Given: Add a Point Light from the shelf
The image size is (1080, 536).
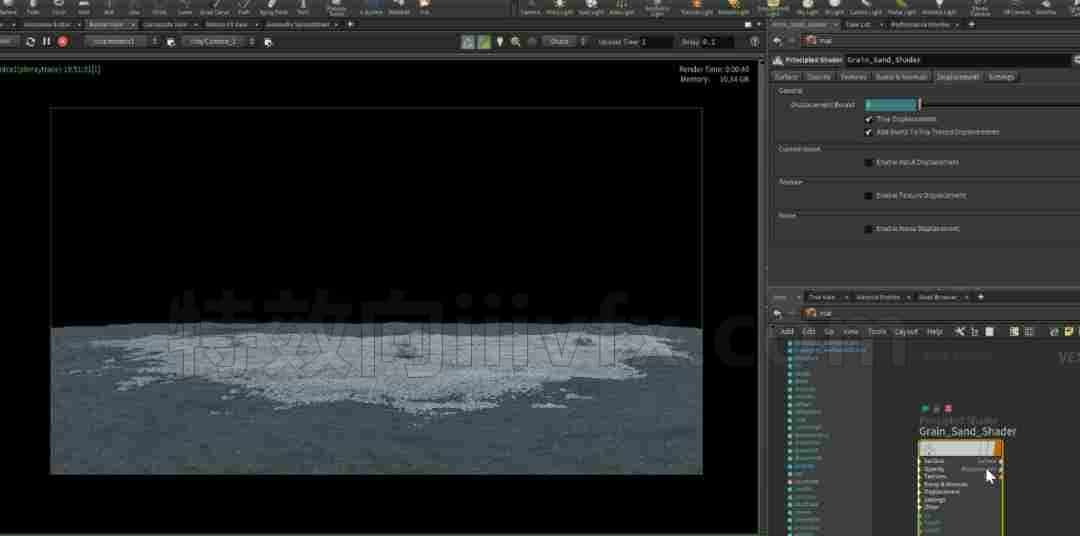Looking at the screenshot, I should pos(559,6).
